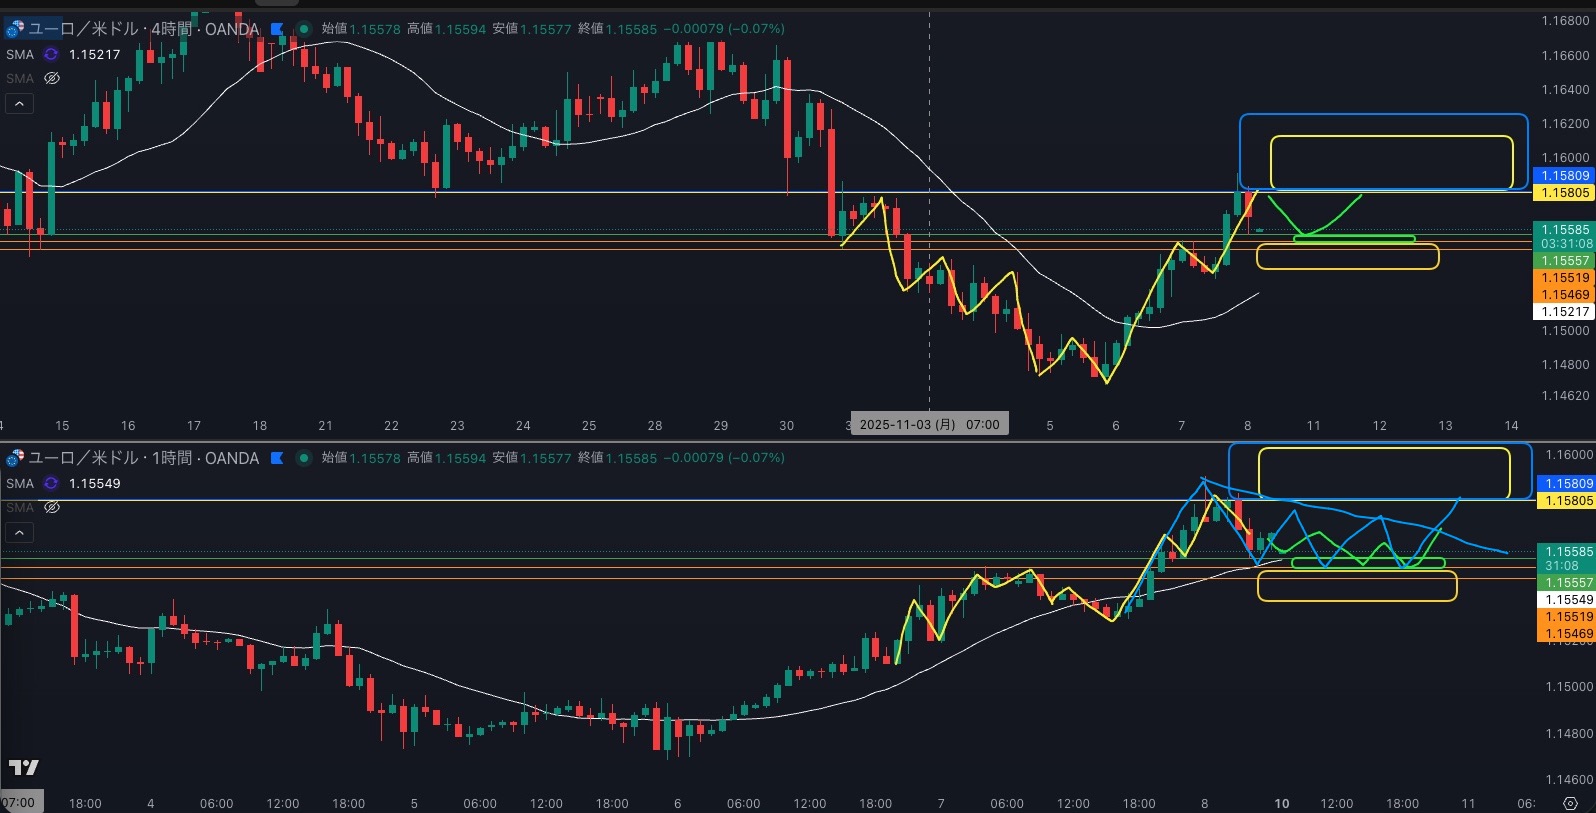Image resolution: width=1596 pixels, height=813 pixels.
Task: Click the green market status dot on 1-hour chart
Action: coord(304,458)
